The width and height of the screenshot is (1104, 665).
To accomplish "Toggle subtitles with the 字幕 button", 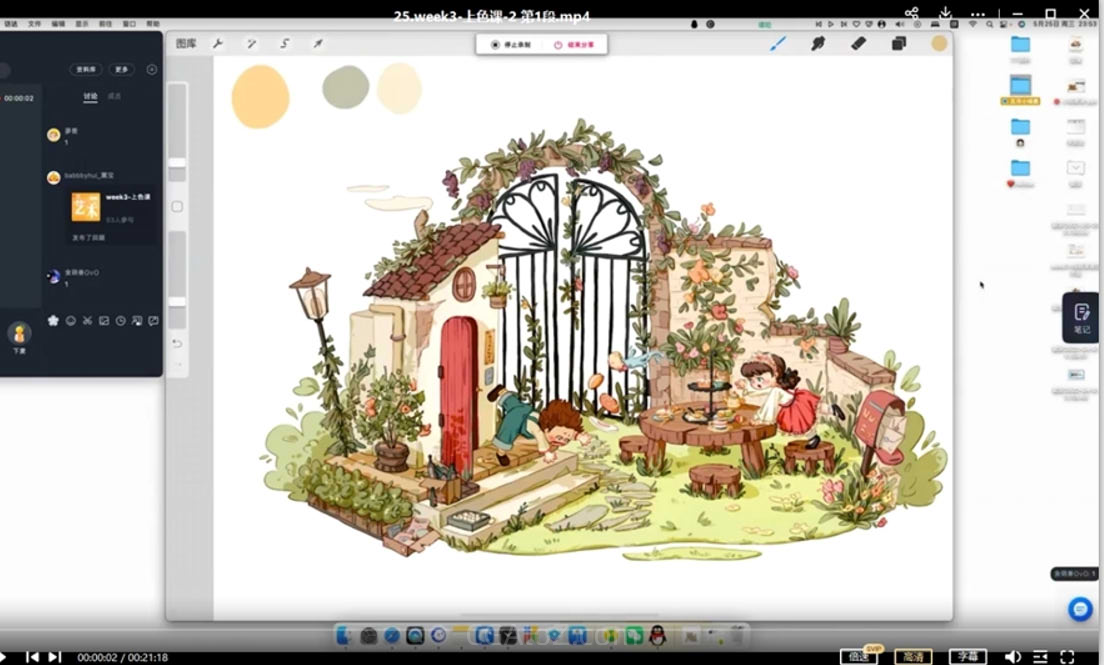I will 967,656.
